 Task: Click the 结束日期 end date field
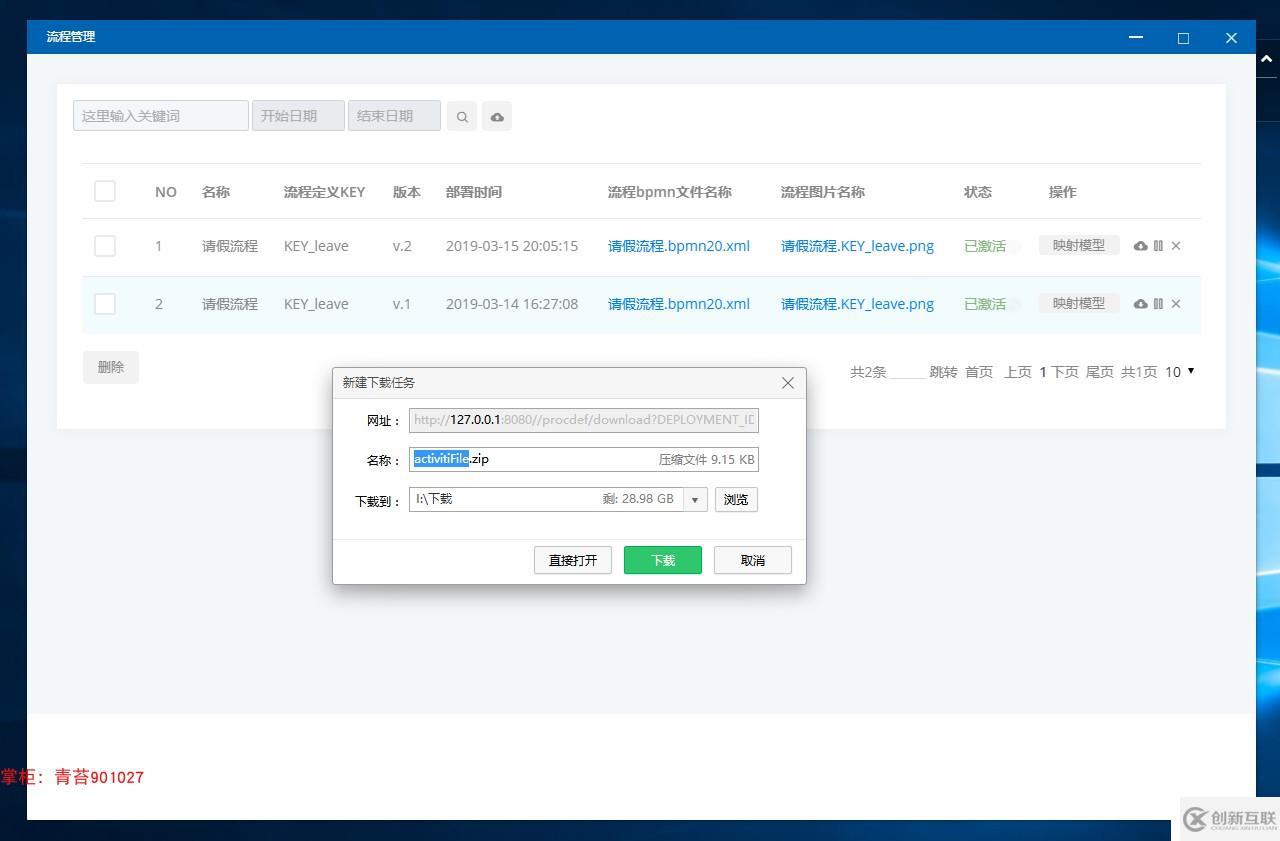pyautogui.click(x=394, y=116)
